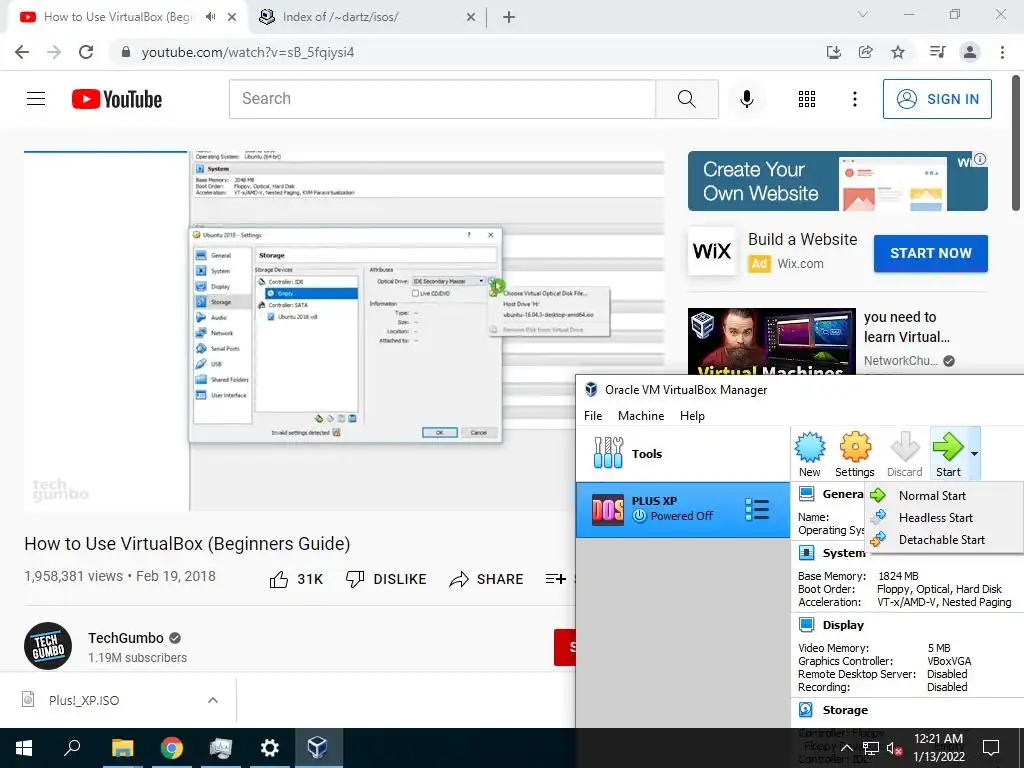Screen dimensions: 1024x768
Task: Open VirtualBox Settings gear icon
Action: click(855, 455)
